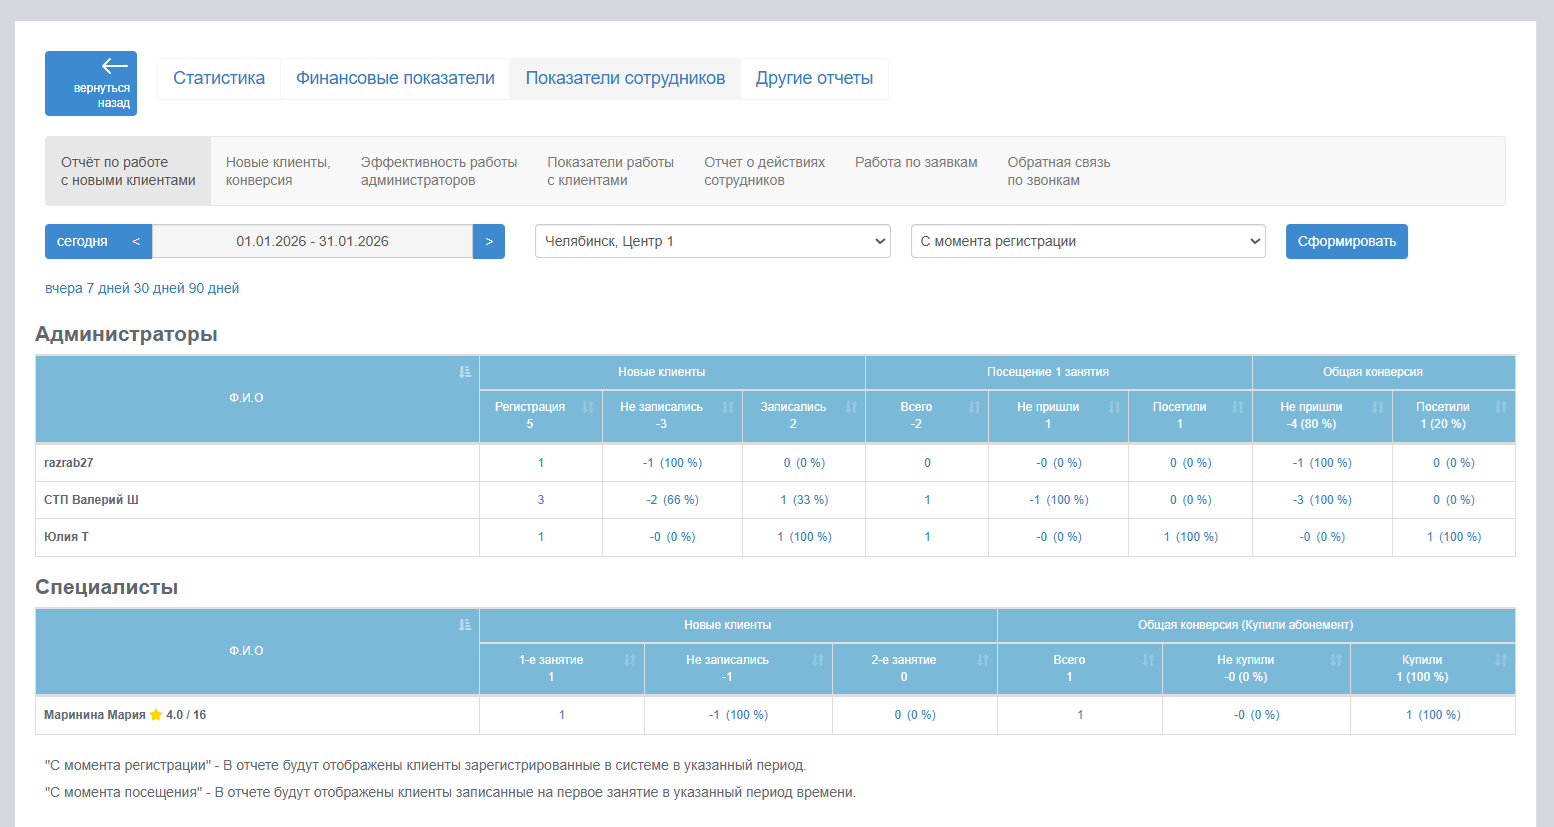Sort administrators by Записались column icon
1554x827 pixels.
(851, 407)
